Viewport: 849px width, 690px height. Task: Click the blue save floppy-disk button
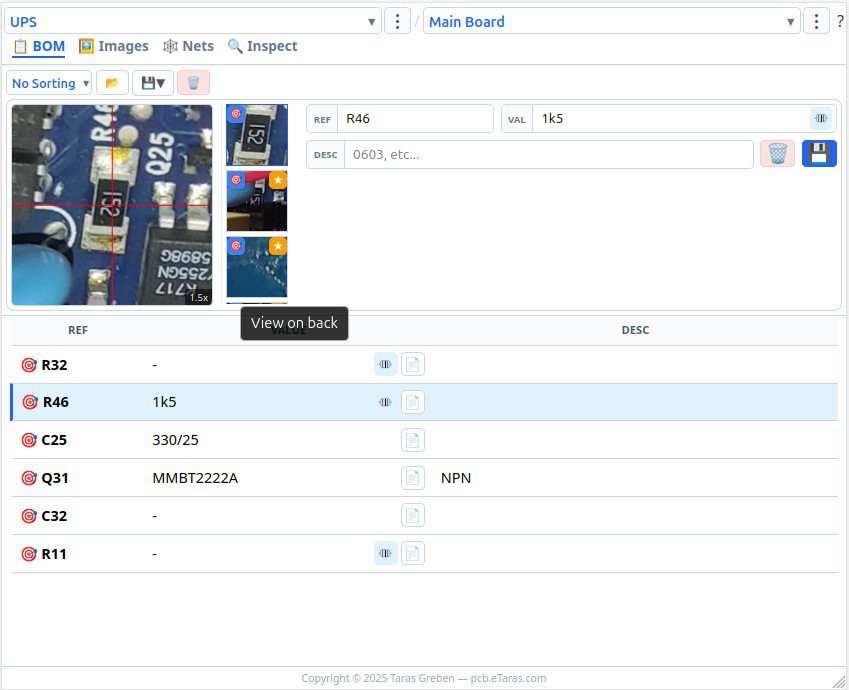pos(819,154)
